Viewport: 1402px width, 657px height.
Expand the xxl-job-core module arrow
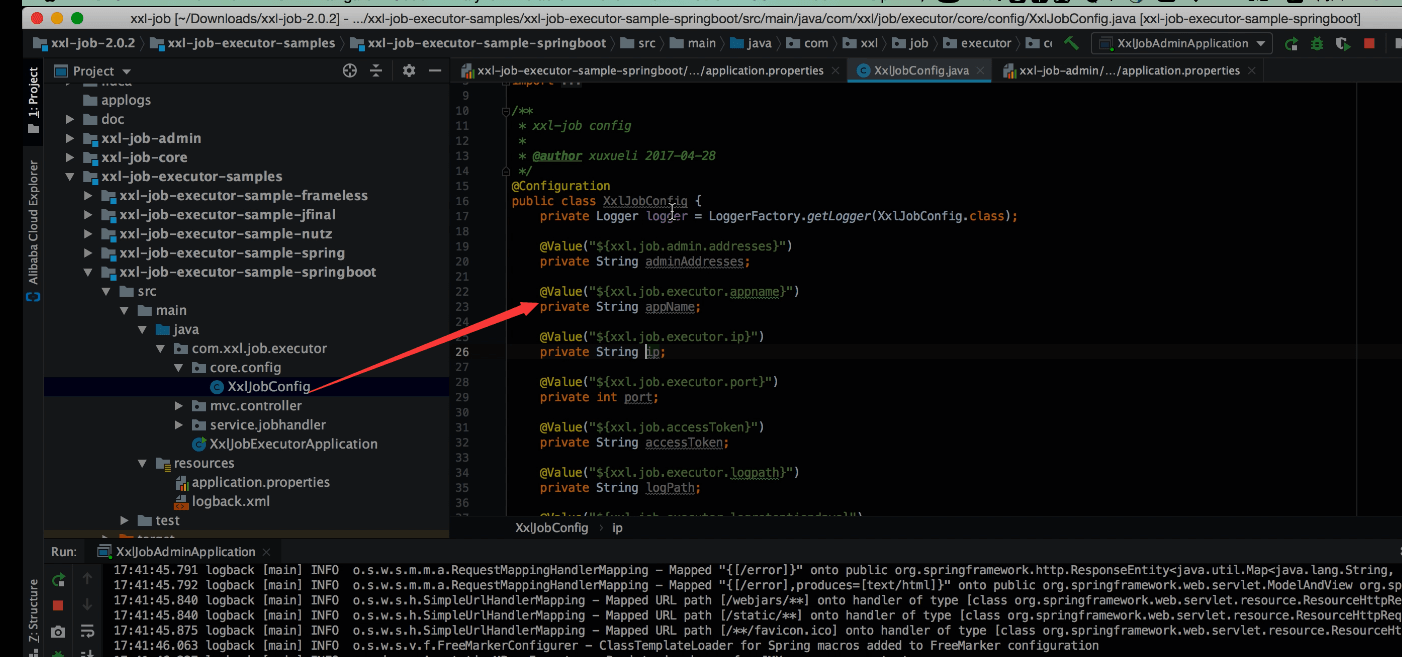(x=70, y=157)
